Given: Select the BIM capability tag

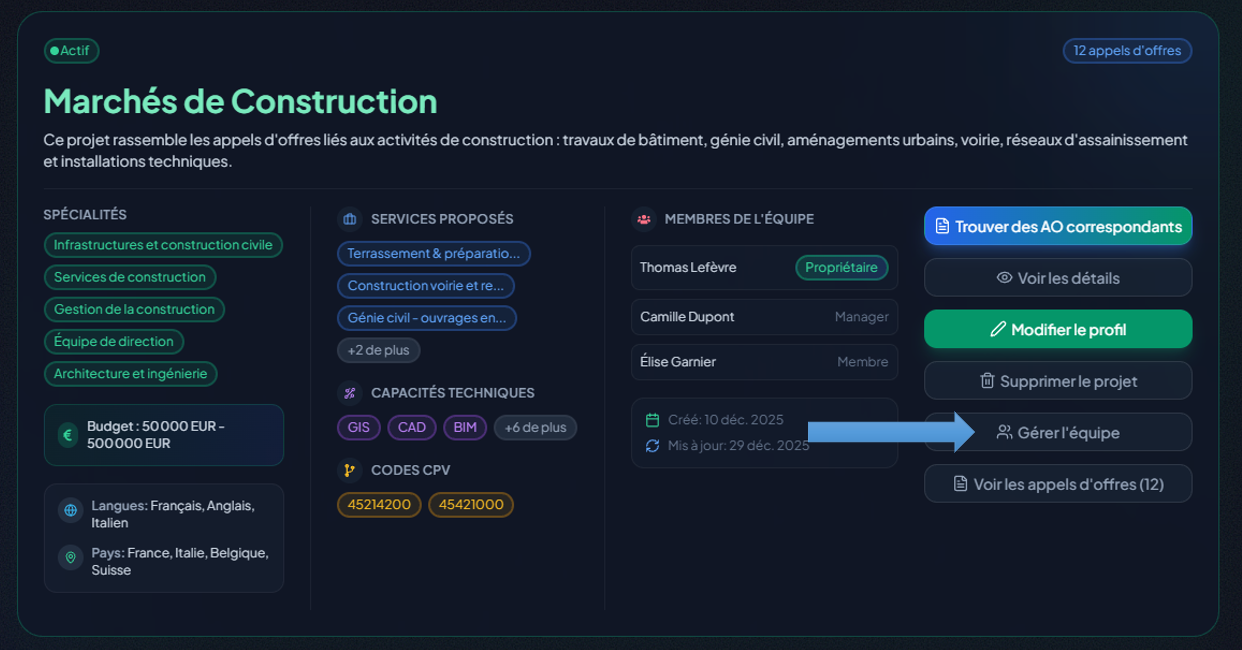Looking at the screenshot, I should [465, 428].
